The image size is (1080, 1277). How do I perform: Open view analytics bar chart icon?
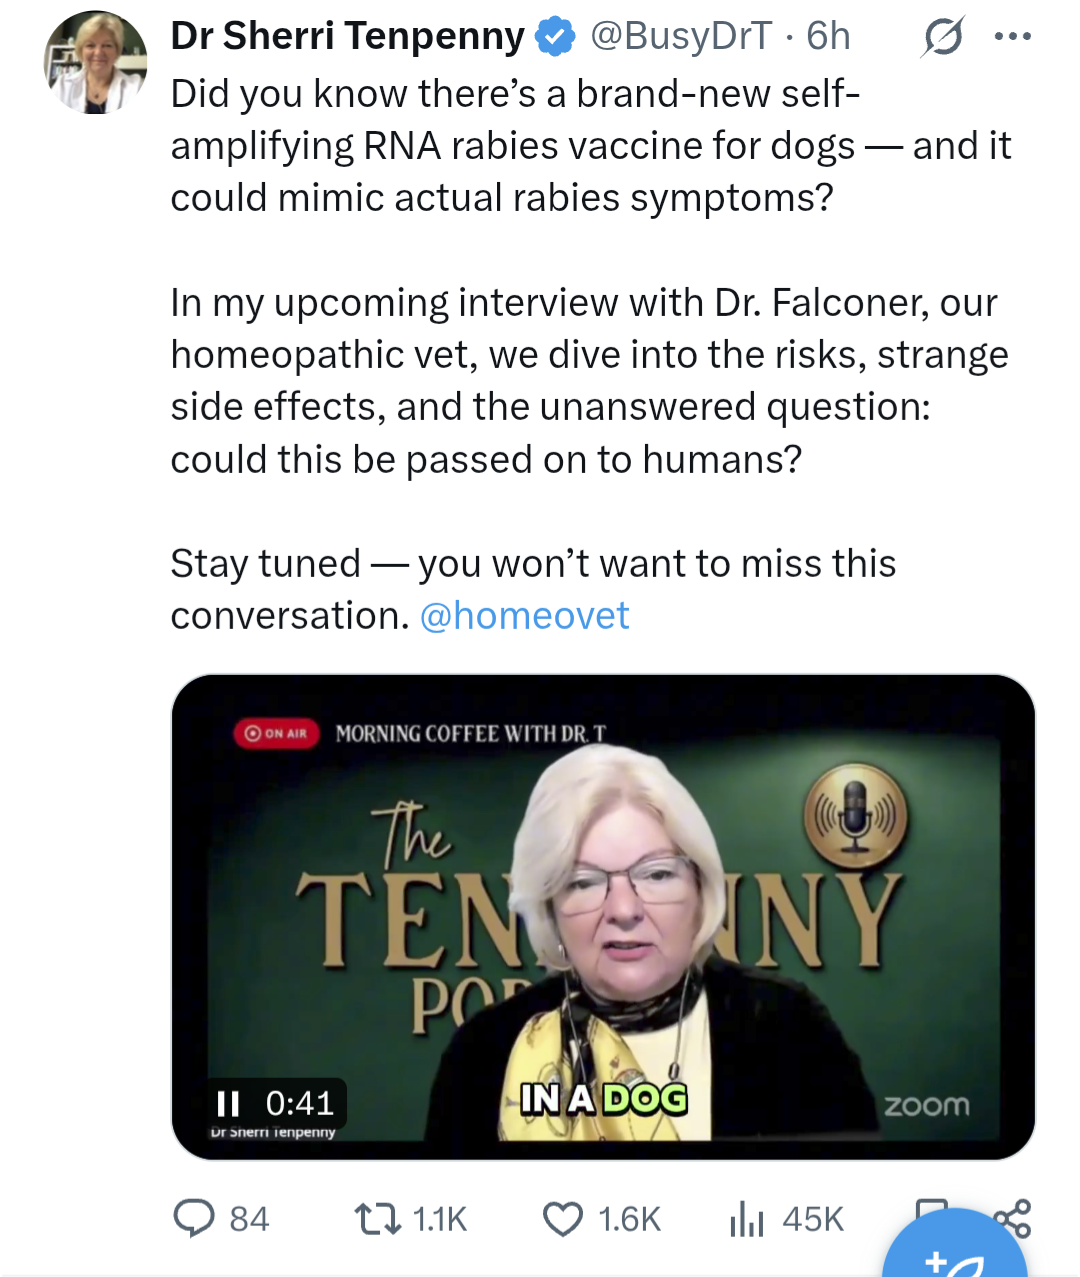click(x=747, y=1218)
